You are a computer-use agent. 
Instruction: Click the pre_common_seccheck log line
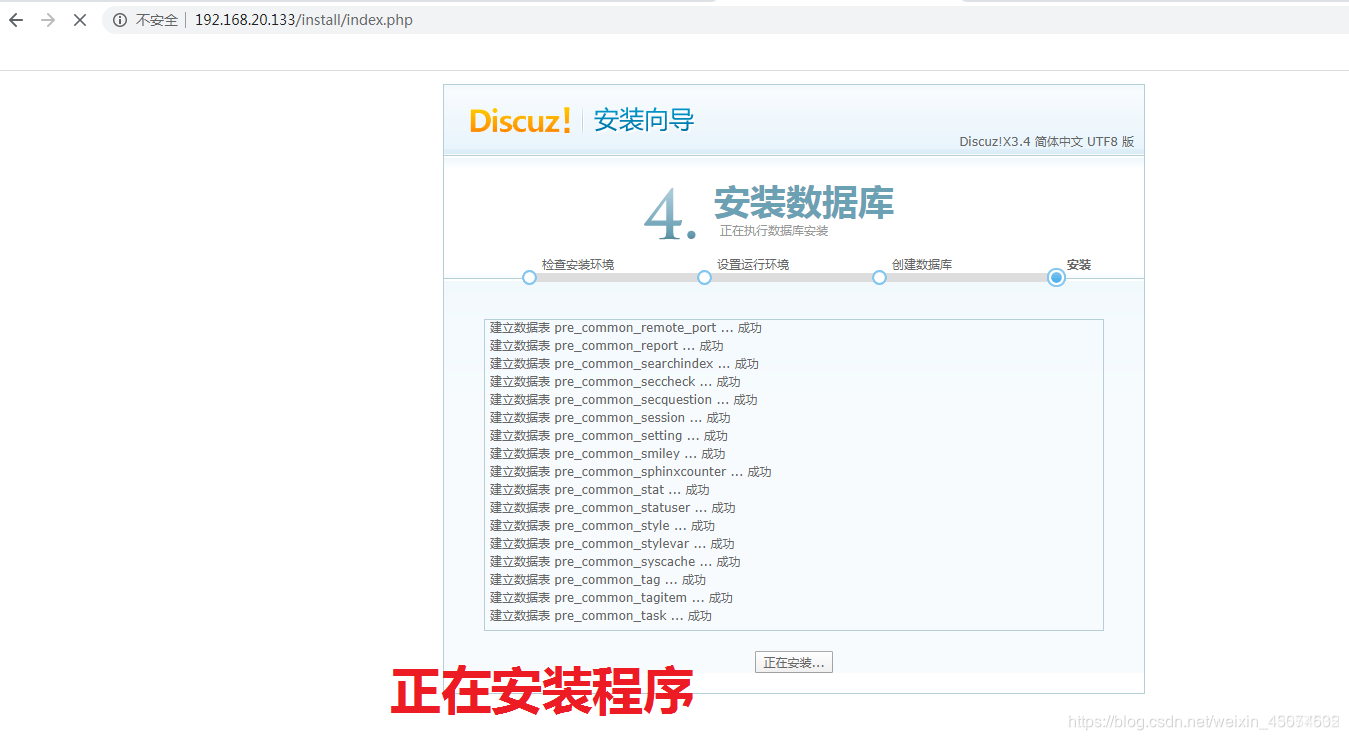click(x=615, y=382)
